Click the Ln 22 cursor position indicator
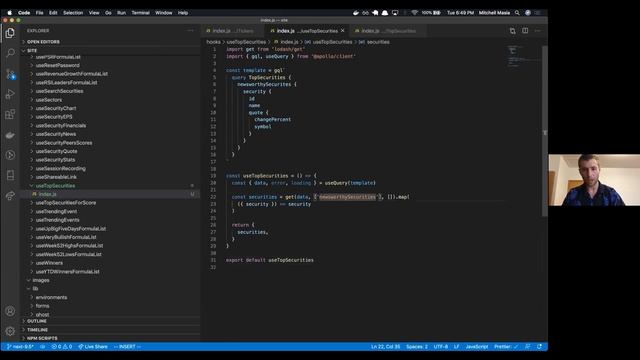The image size is (640, 360). point(385,347)
